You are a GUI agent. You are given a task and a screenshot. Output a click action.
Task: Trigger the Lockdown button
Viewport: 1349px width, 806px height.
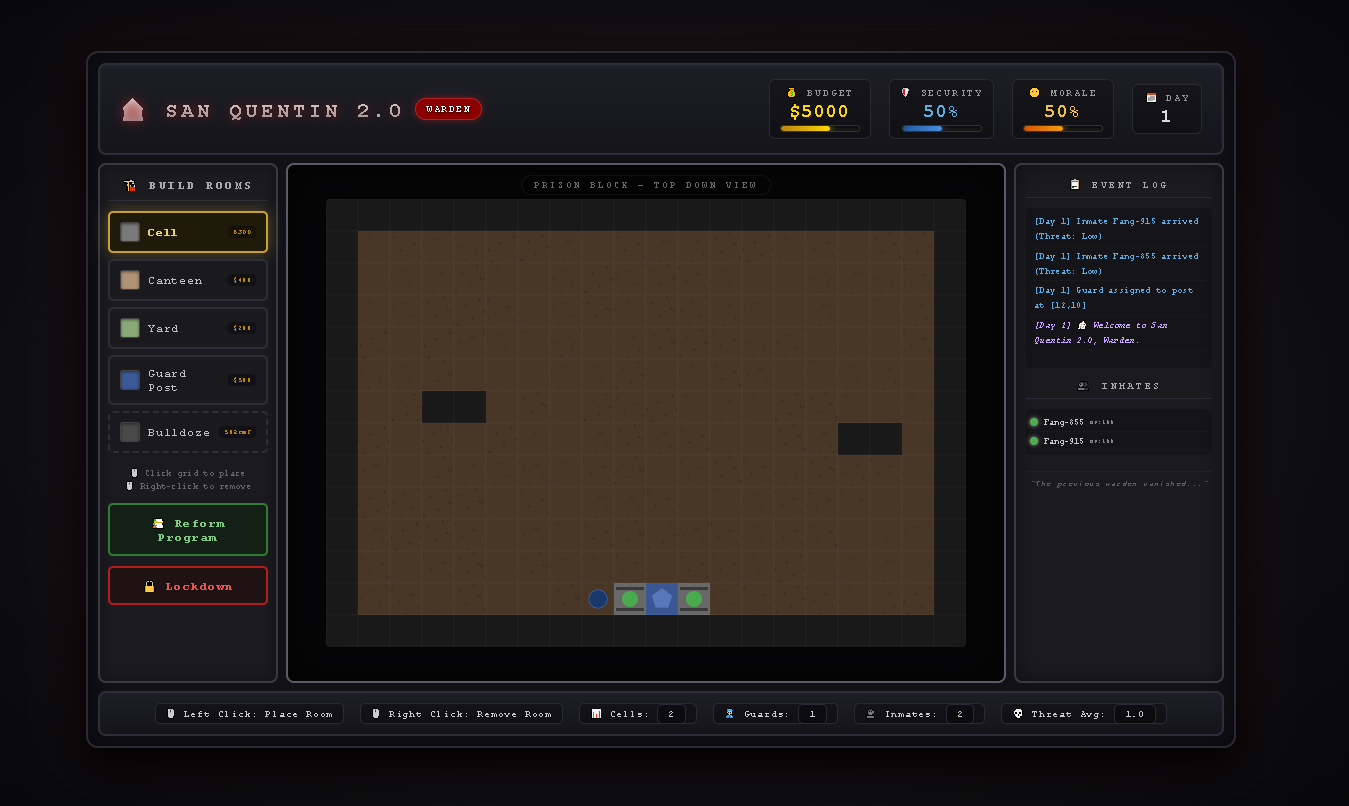click(x=188, y=586)
